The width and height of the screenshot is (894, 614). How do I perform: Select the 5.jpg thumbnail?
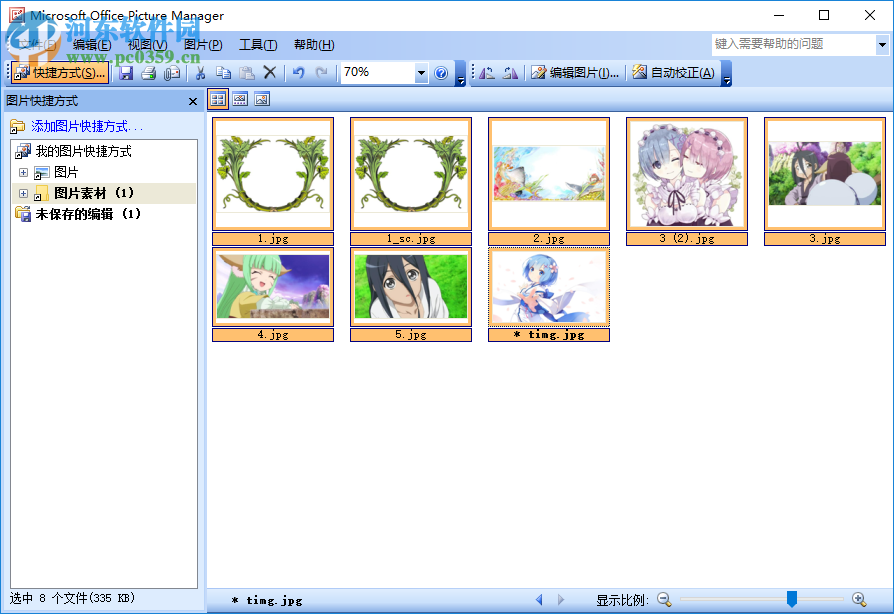(x=411, y=287)
